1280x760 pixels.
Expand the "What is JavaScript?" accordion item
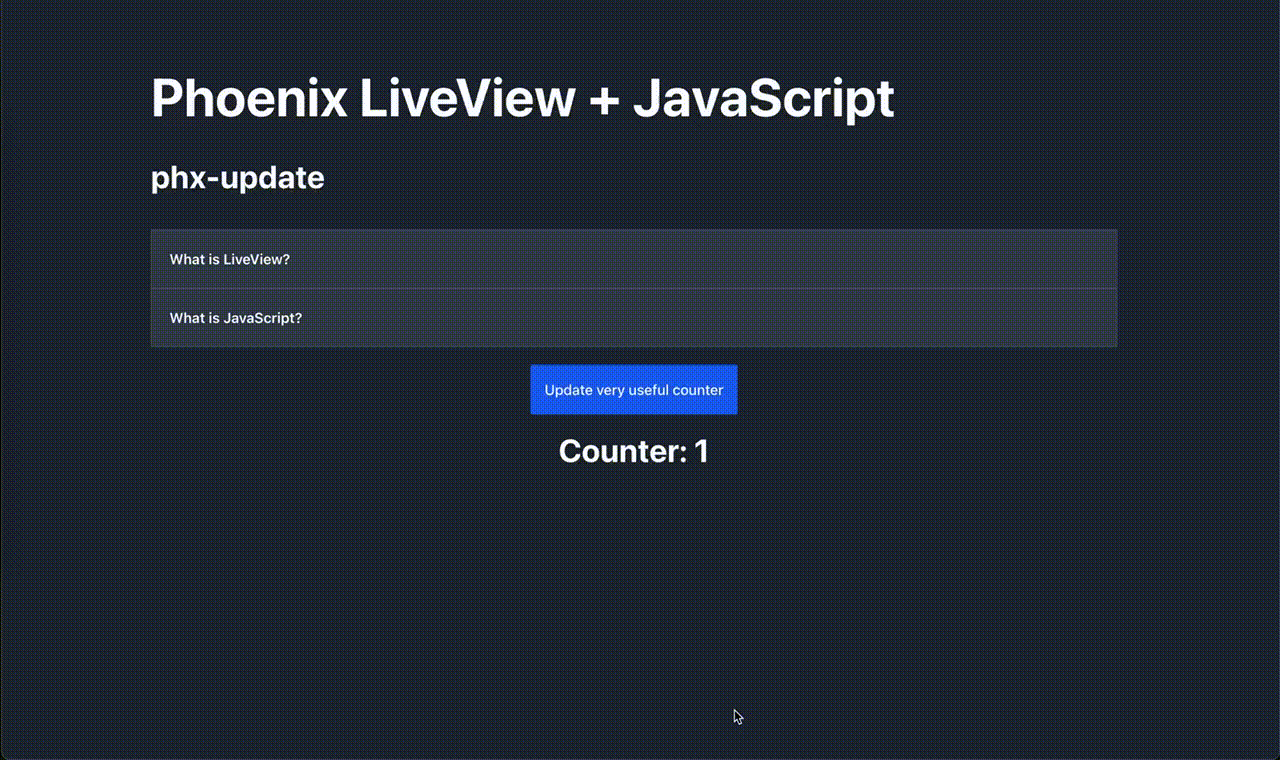tap(633, 317)
